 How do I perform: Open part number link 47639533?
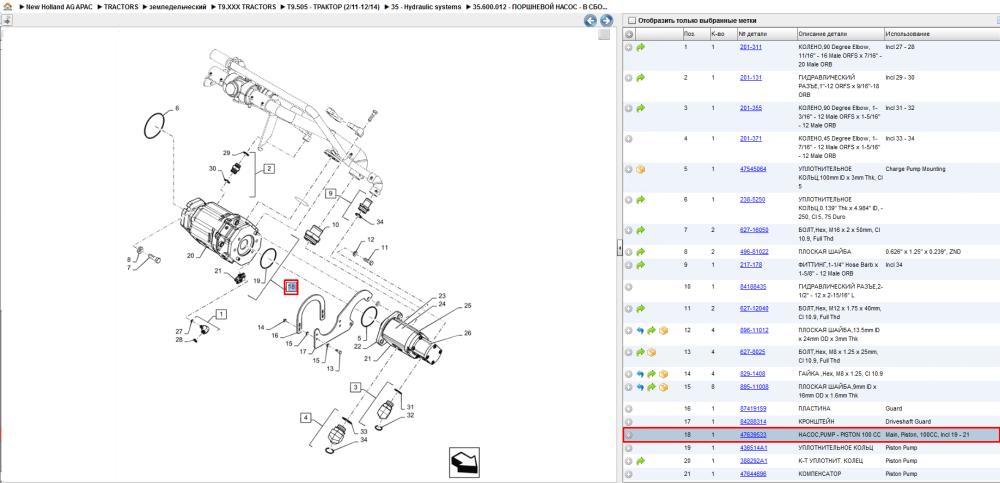pos(753,435)
